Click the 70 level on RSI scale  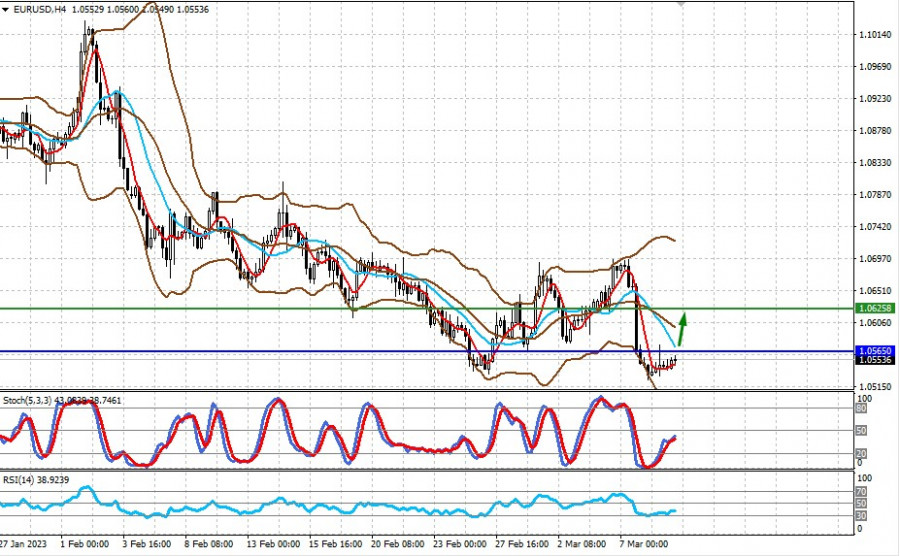tap(859, 492)
